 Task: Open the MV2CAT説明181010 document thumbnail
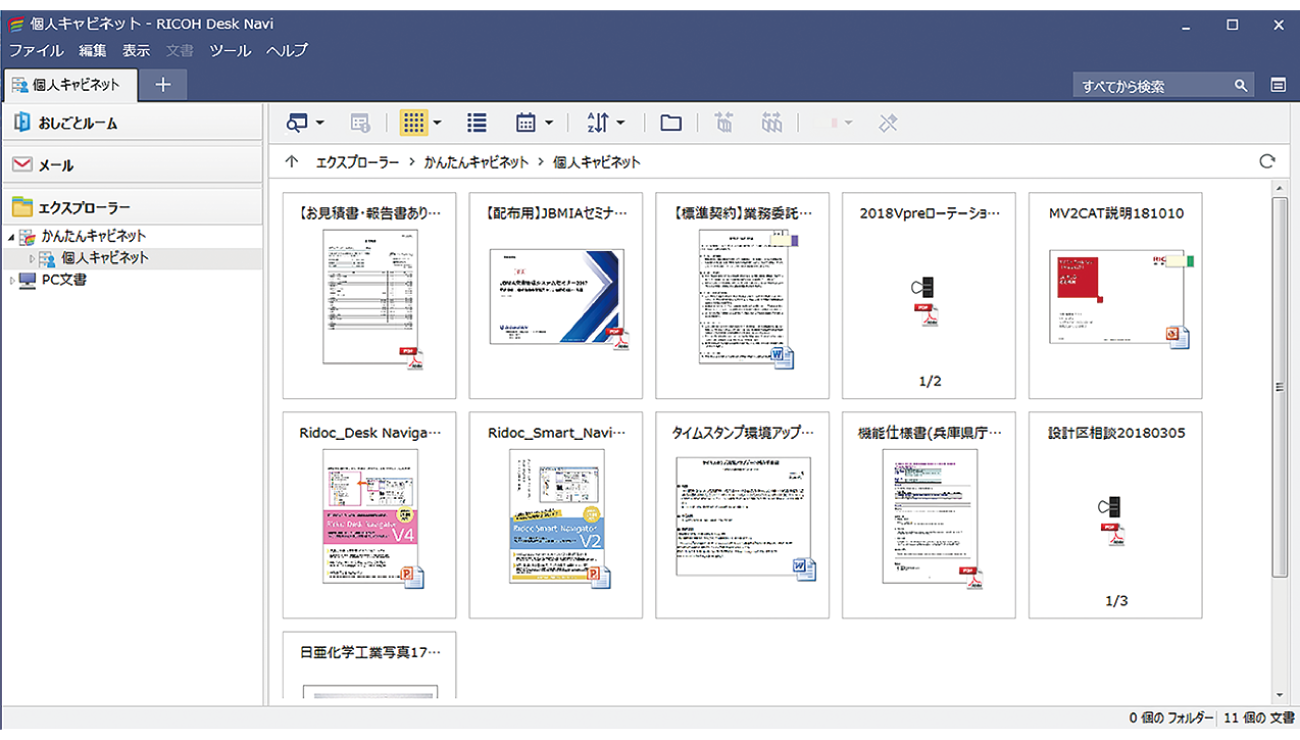point(1114,295)
